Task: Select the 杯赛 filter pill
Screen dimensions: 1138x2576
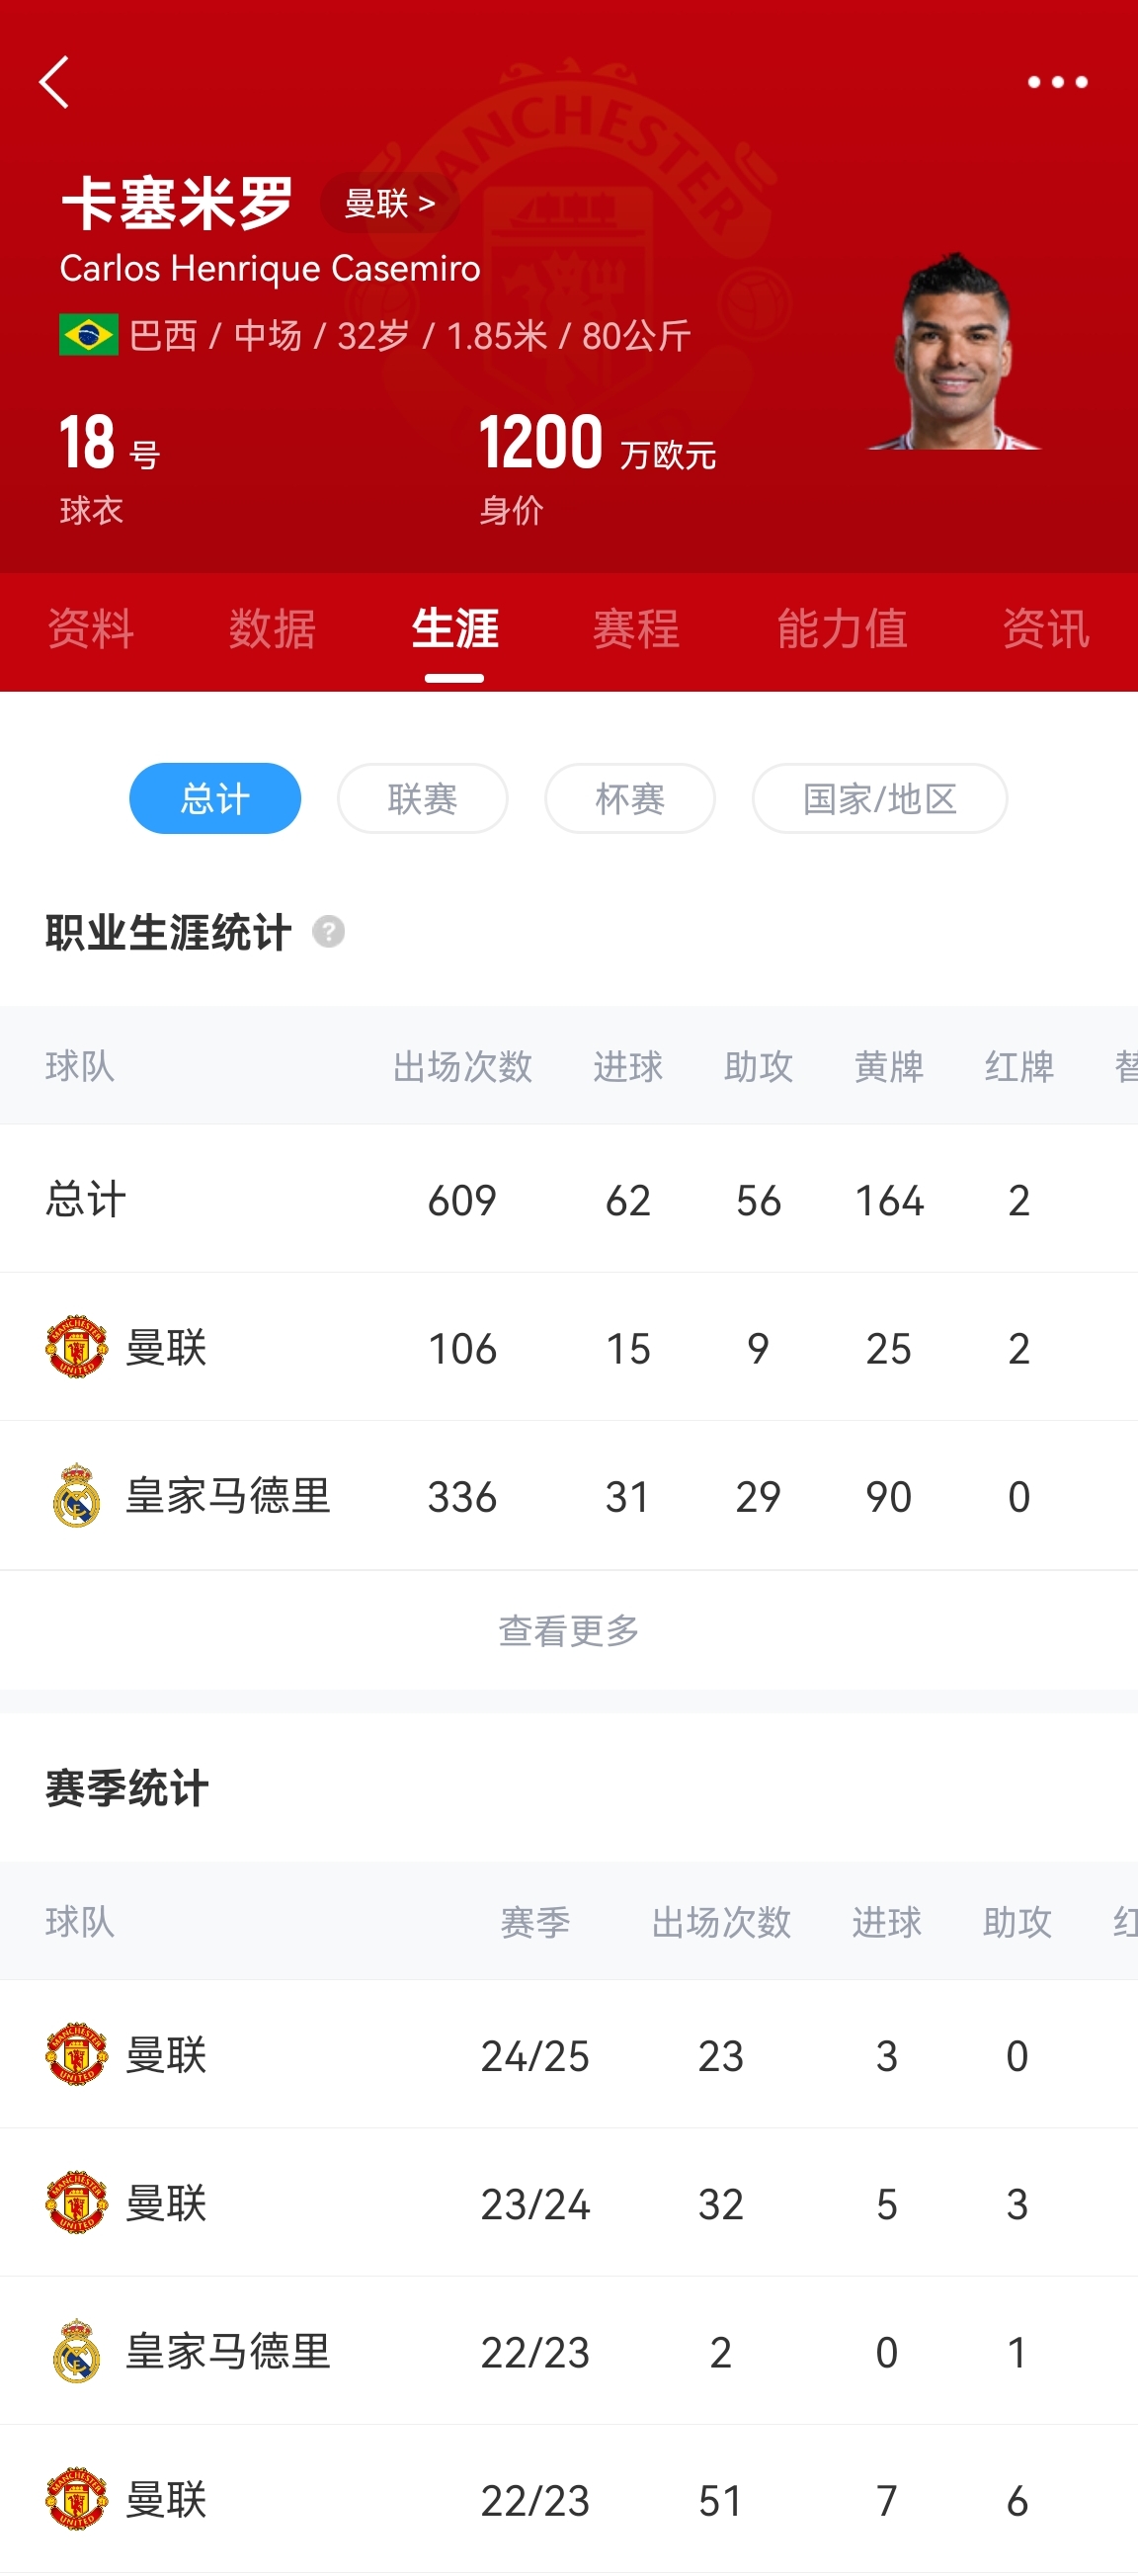Action: 629,798
